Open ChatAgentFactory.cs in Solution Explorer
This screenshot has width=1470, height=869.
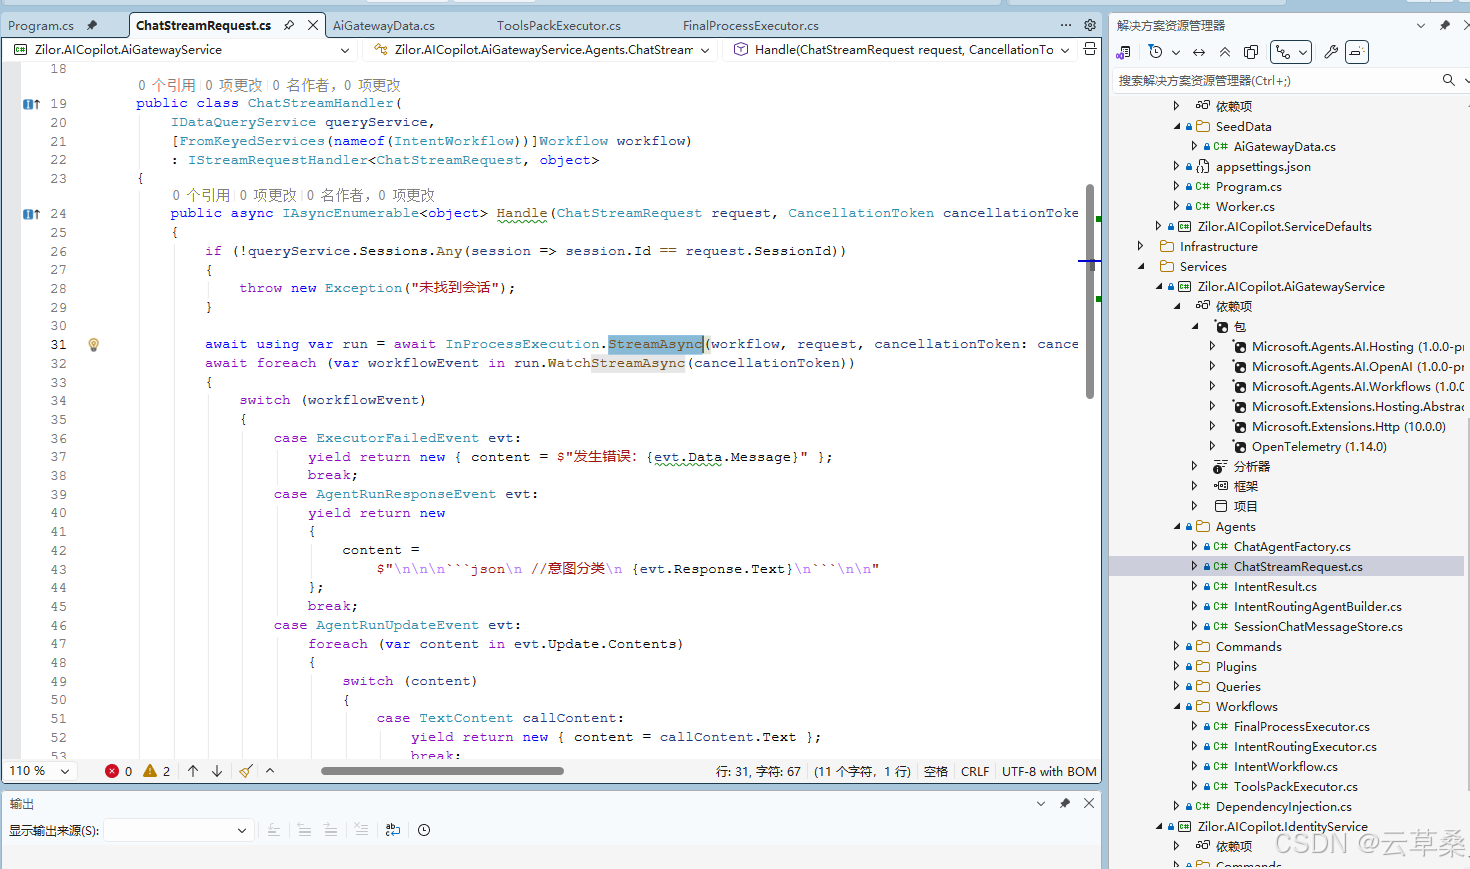point(1292,547)
